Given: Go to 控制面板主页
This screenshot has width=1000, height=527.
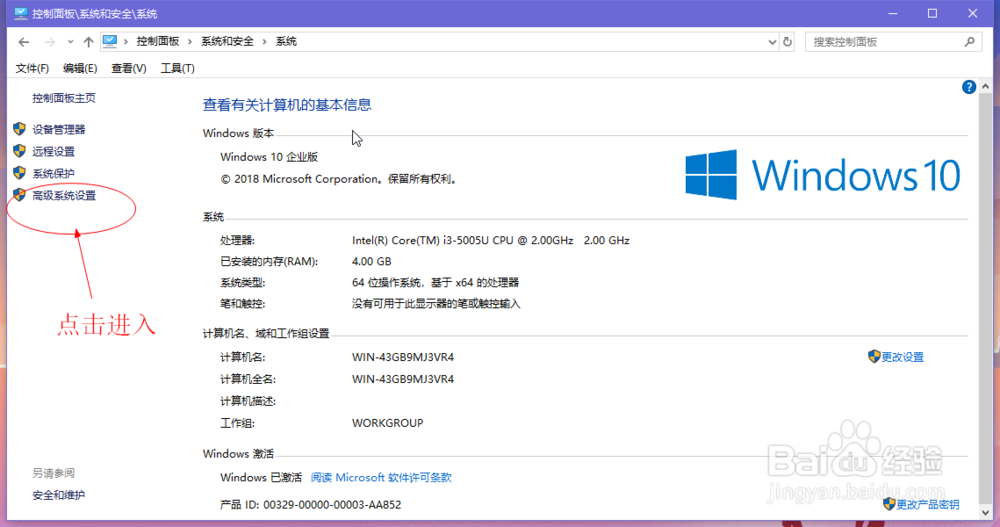Looking at the screenshot, I should pyautogui.click(x=64, y=98).
